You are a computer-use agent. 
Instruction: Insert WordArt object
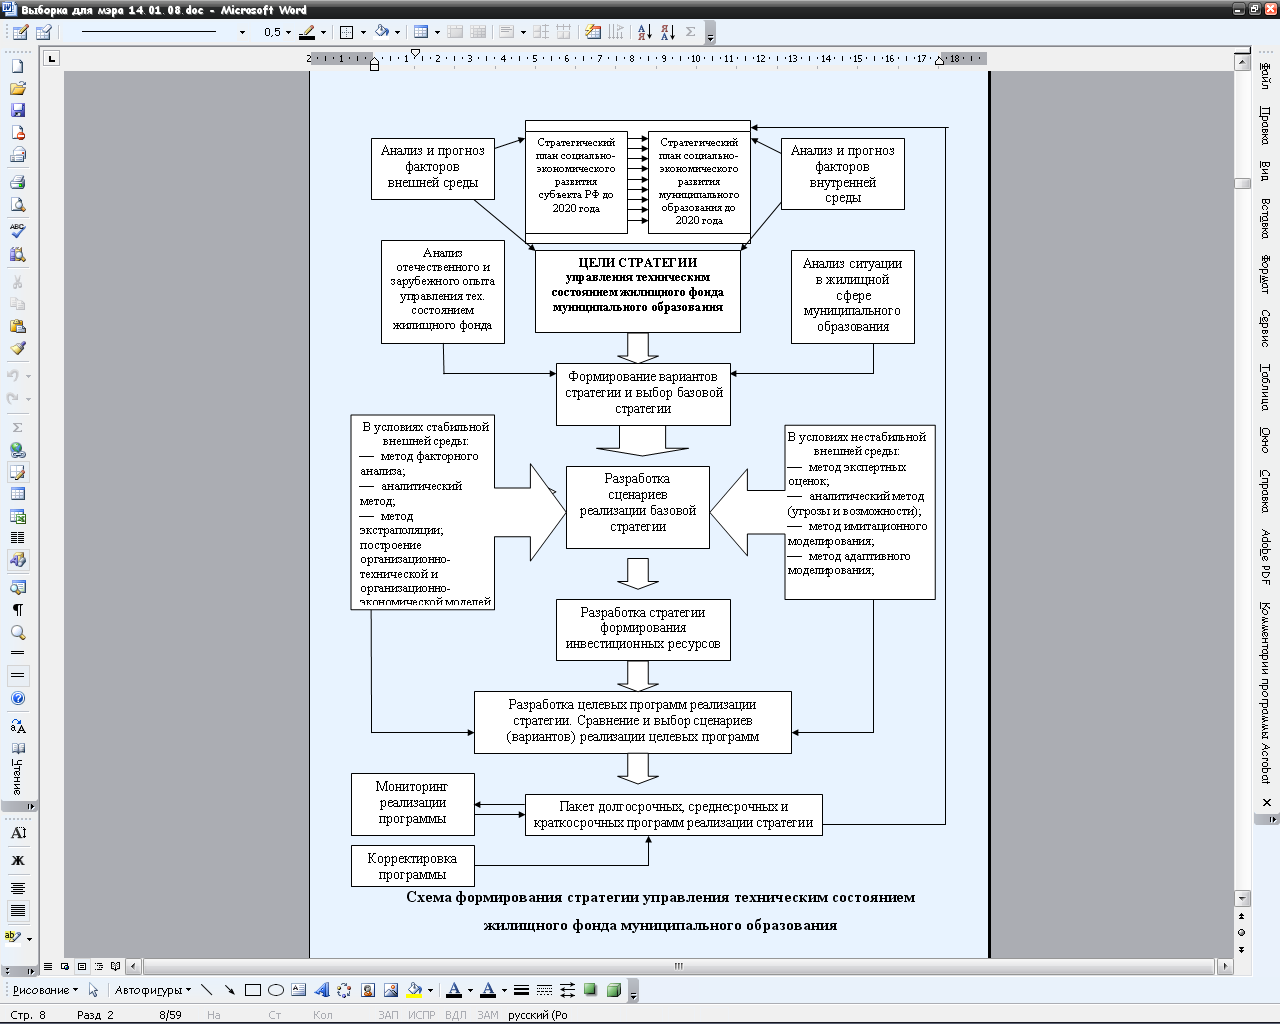(x=321, y=990)
